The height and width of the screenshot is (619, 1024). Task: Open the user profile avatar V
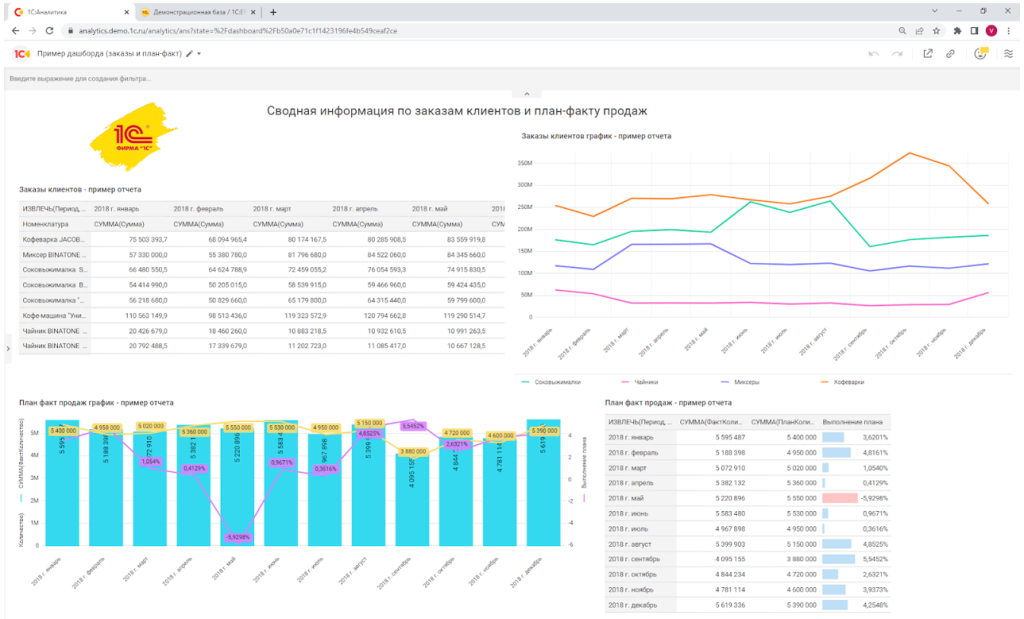[x=991, y=31]
